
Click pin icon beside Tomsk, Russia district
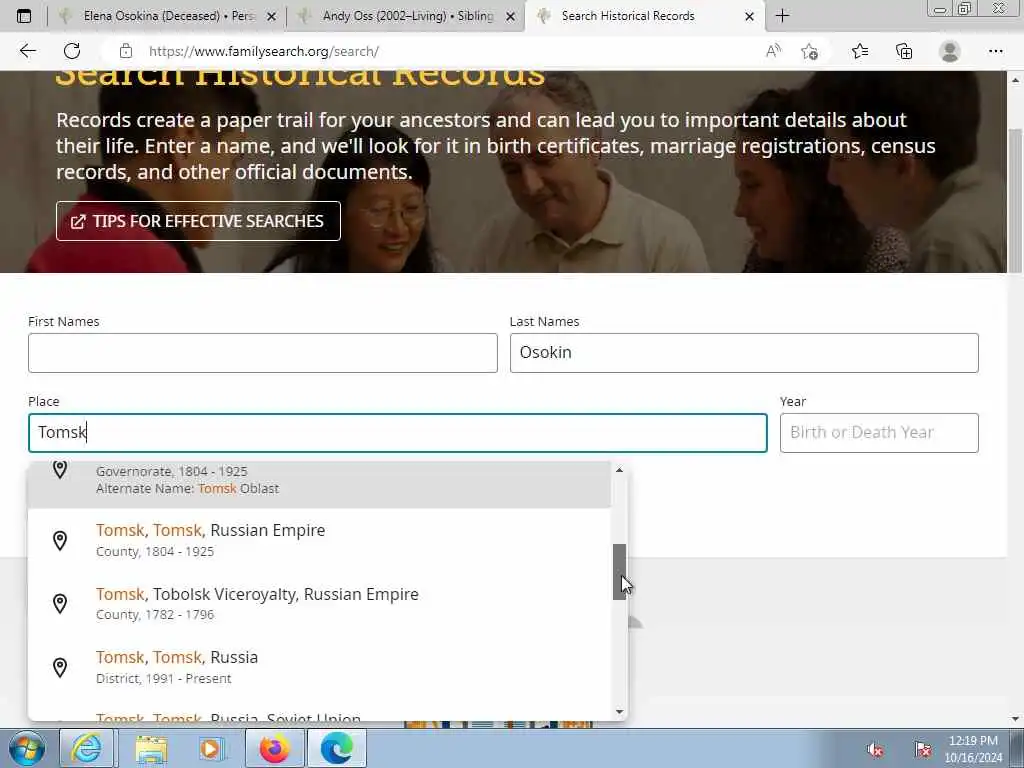pyautogui.click(x=59, y=667)
